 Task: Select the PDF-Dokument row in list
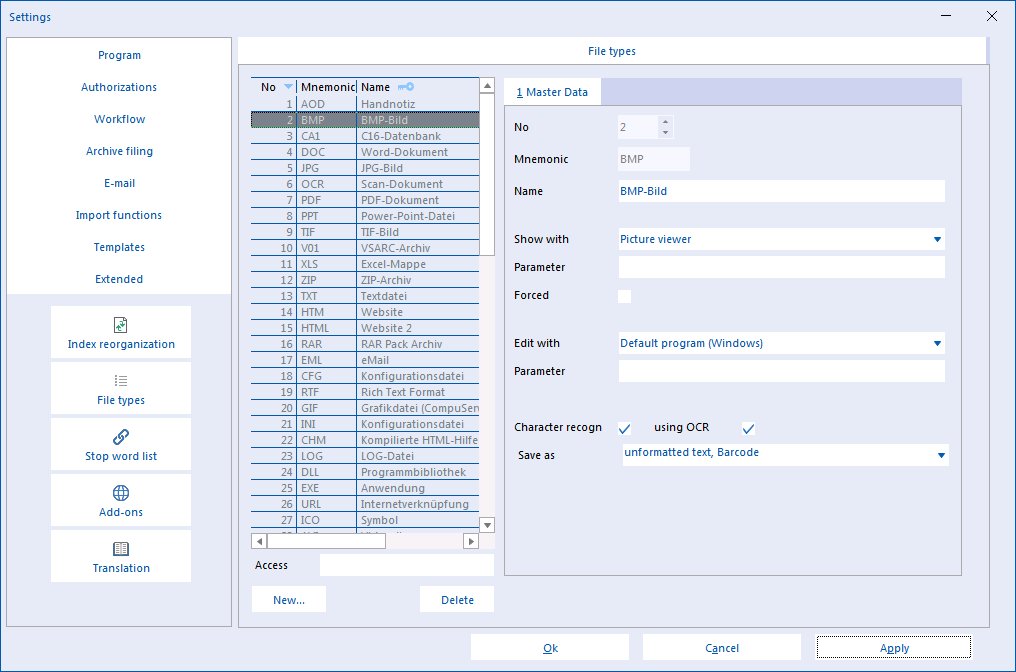(x=365, y=200)
